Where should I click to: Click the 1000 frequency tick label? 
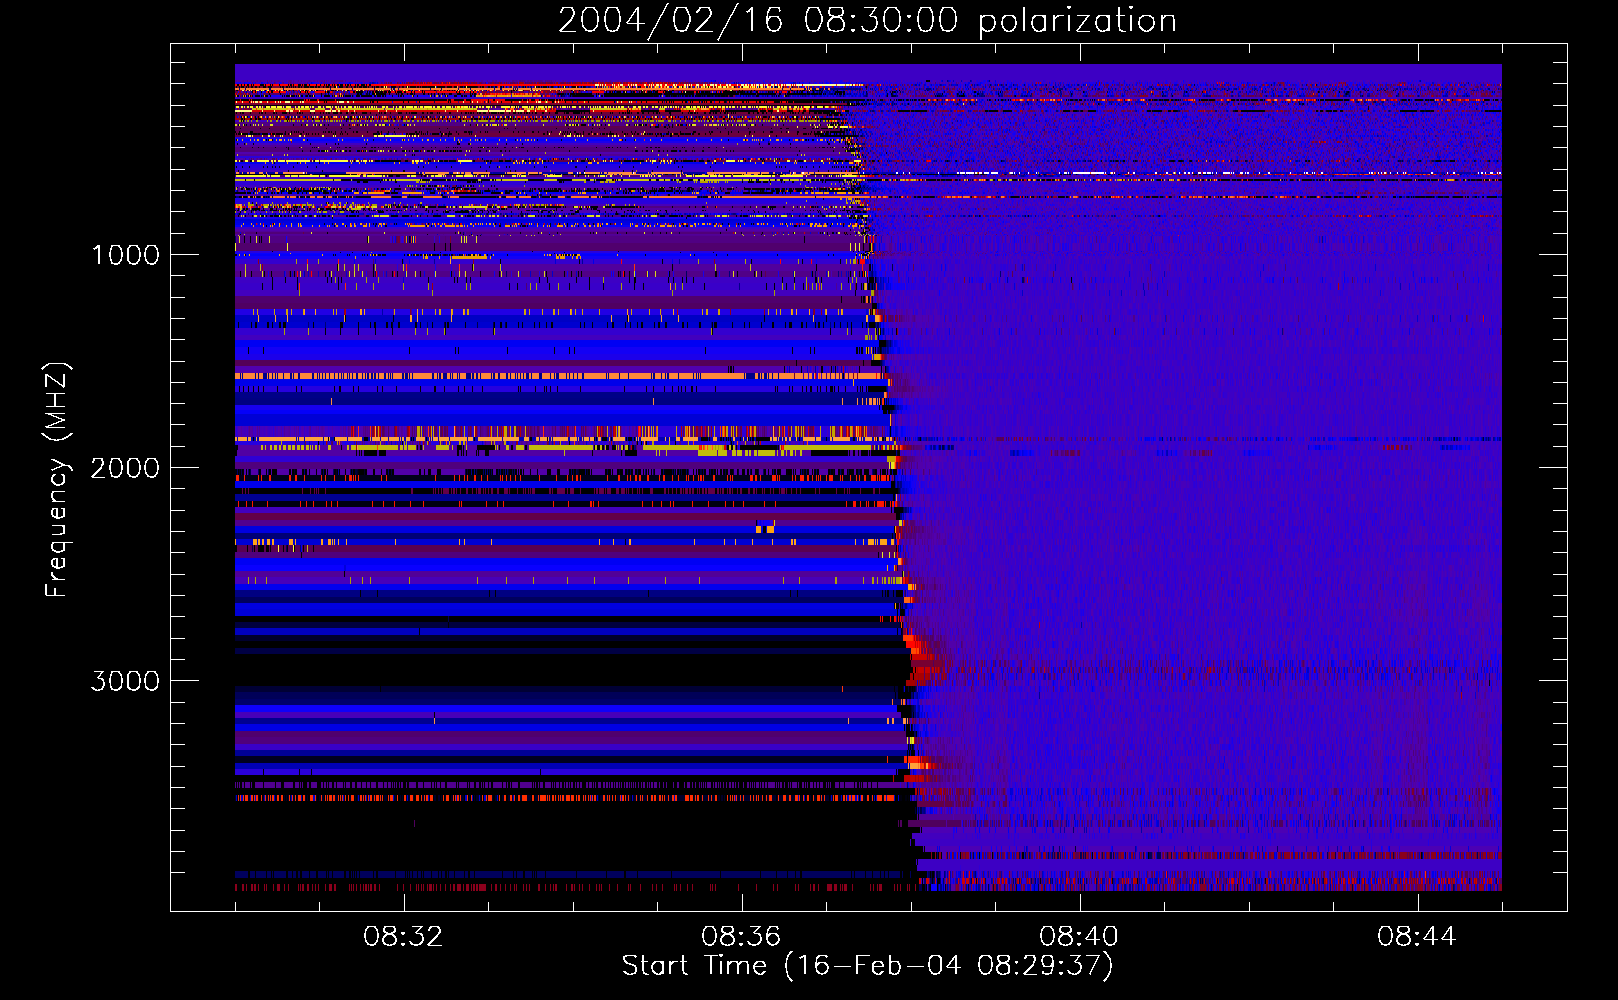[x=126, y=255]
